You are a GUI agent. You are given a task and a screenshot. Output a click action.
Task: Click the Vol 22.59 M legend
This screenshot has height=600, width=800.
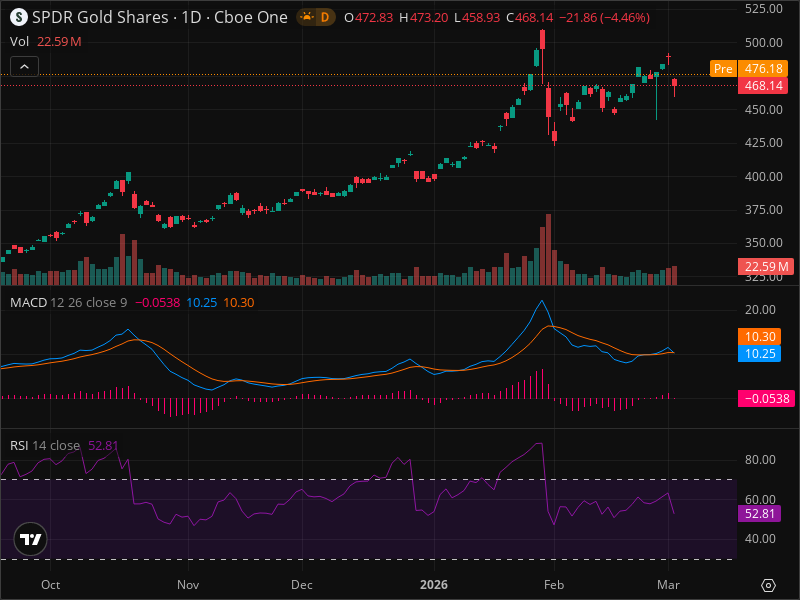click(45, 41)
